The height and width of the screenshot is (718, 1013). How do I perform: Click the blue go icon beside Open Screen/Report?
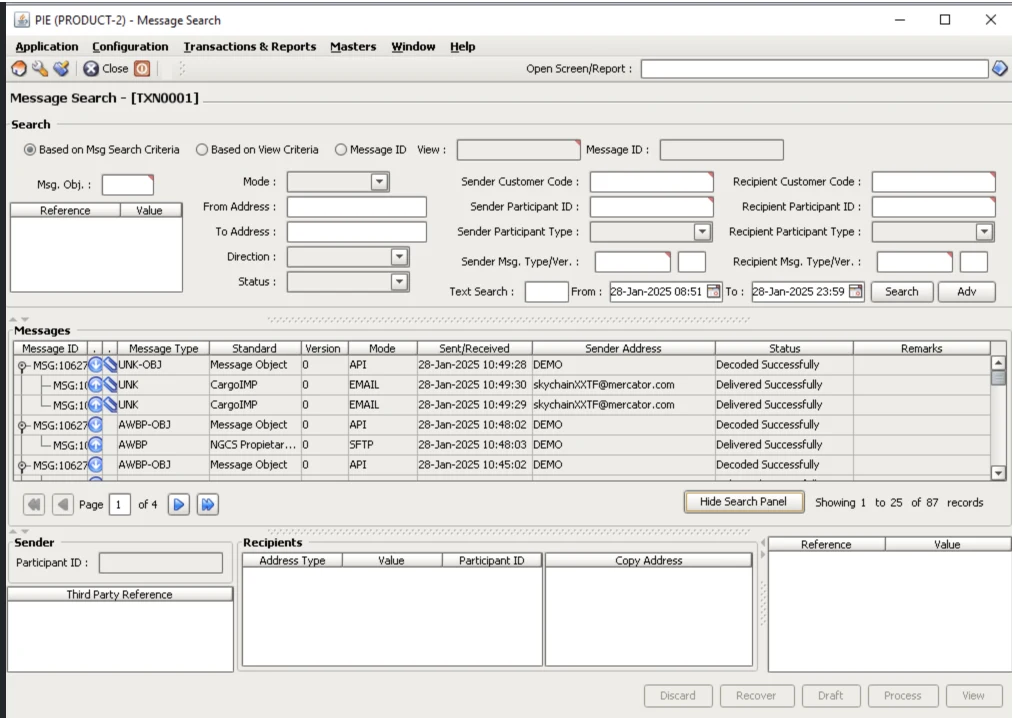click(999, 69)
